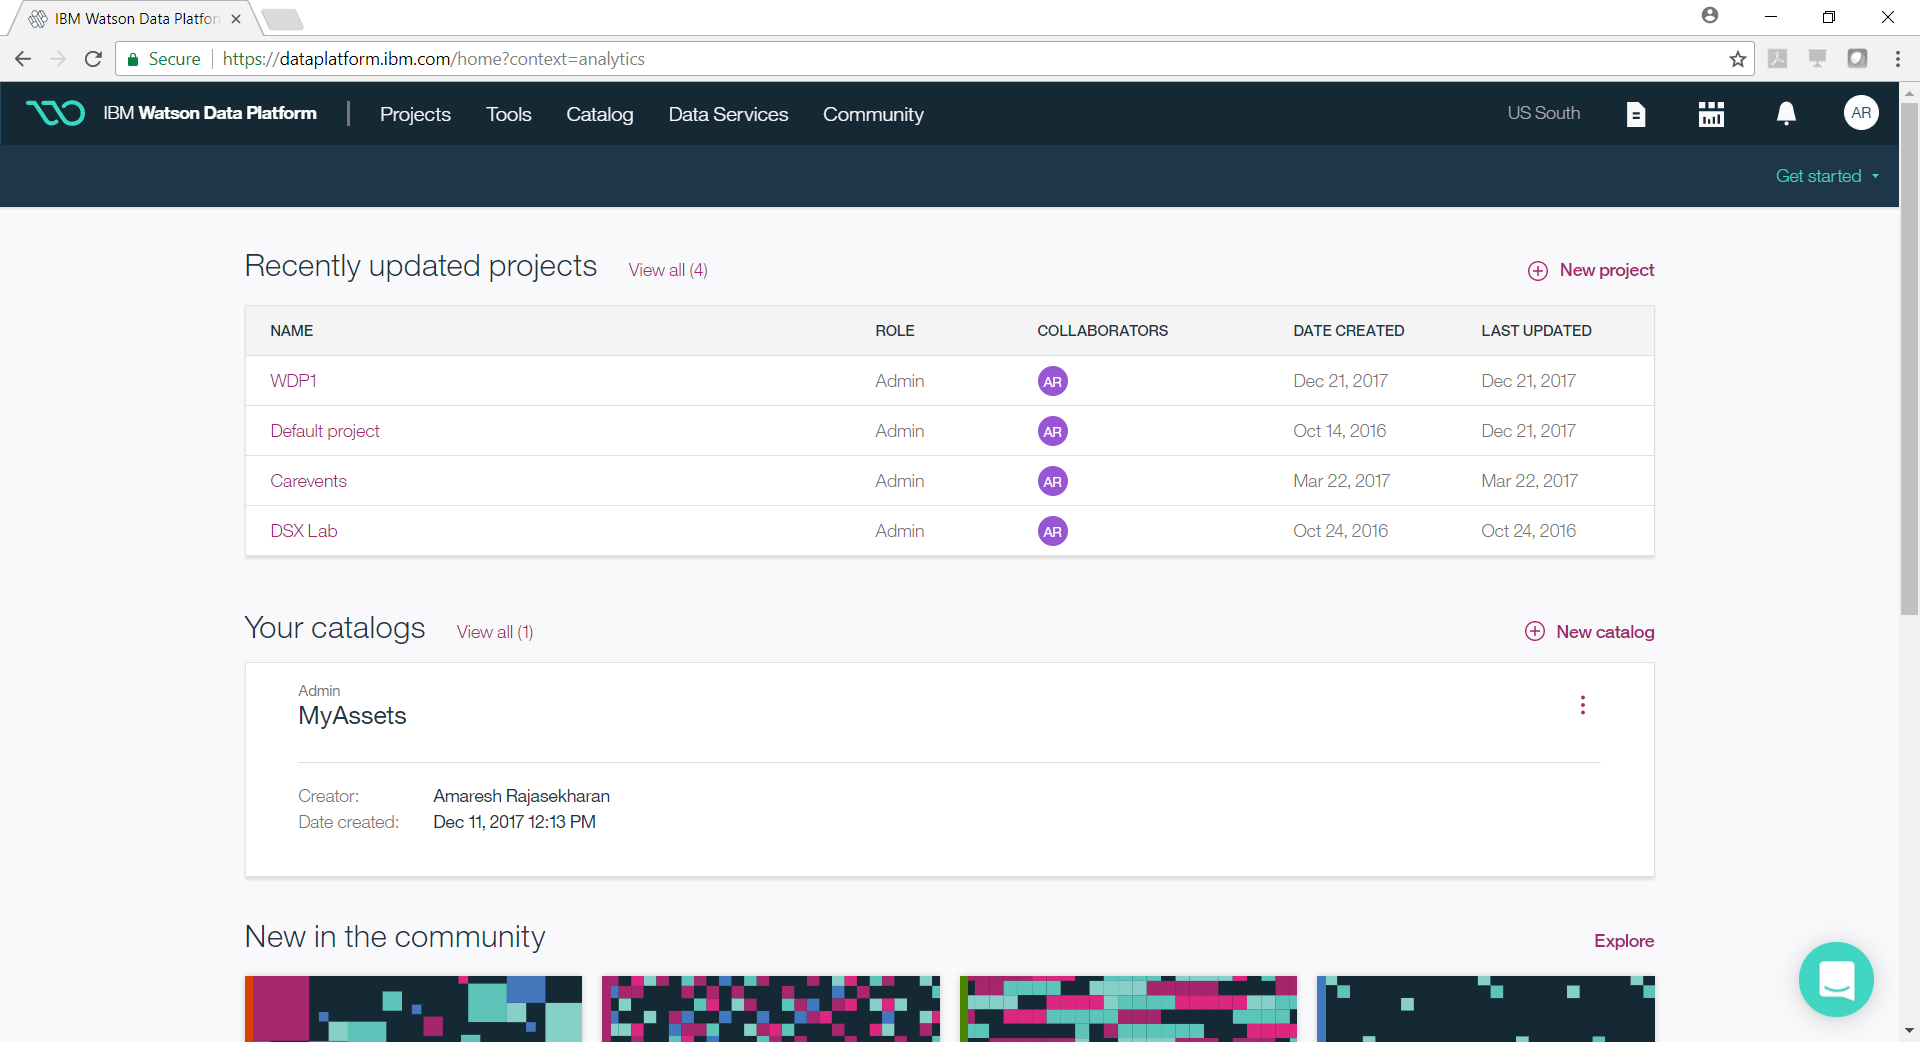This screenshot has height=1042, width=1920.
Task: Open the fourth community card thumbnail
Action: tap(1486, 1009)
